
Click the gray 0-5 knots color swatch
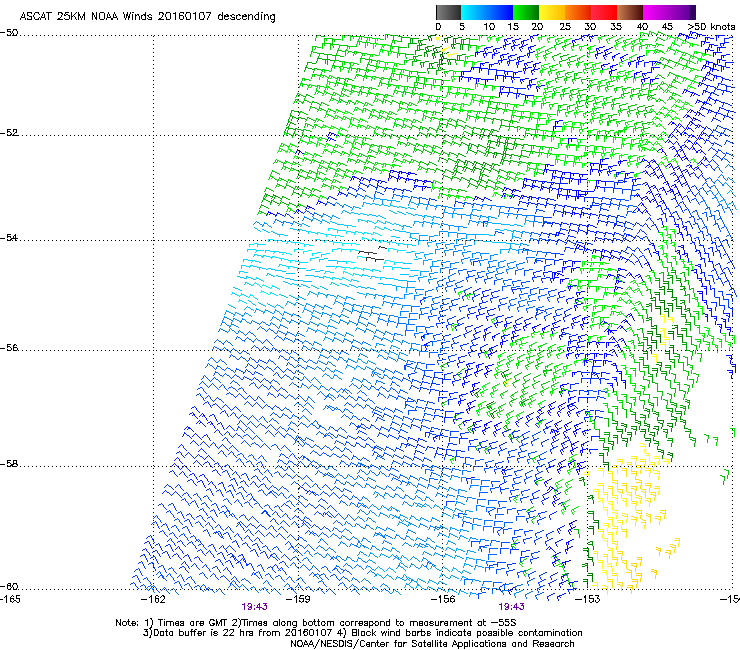tap(448, 12)
